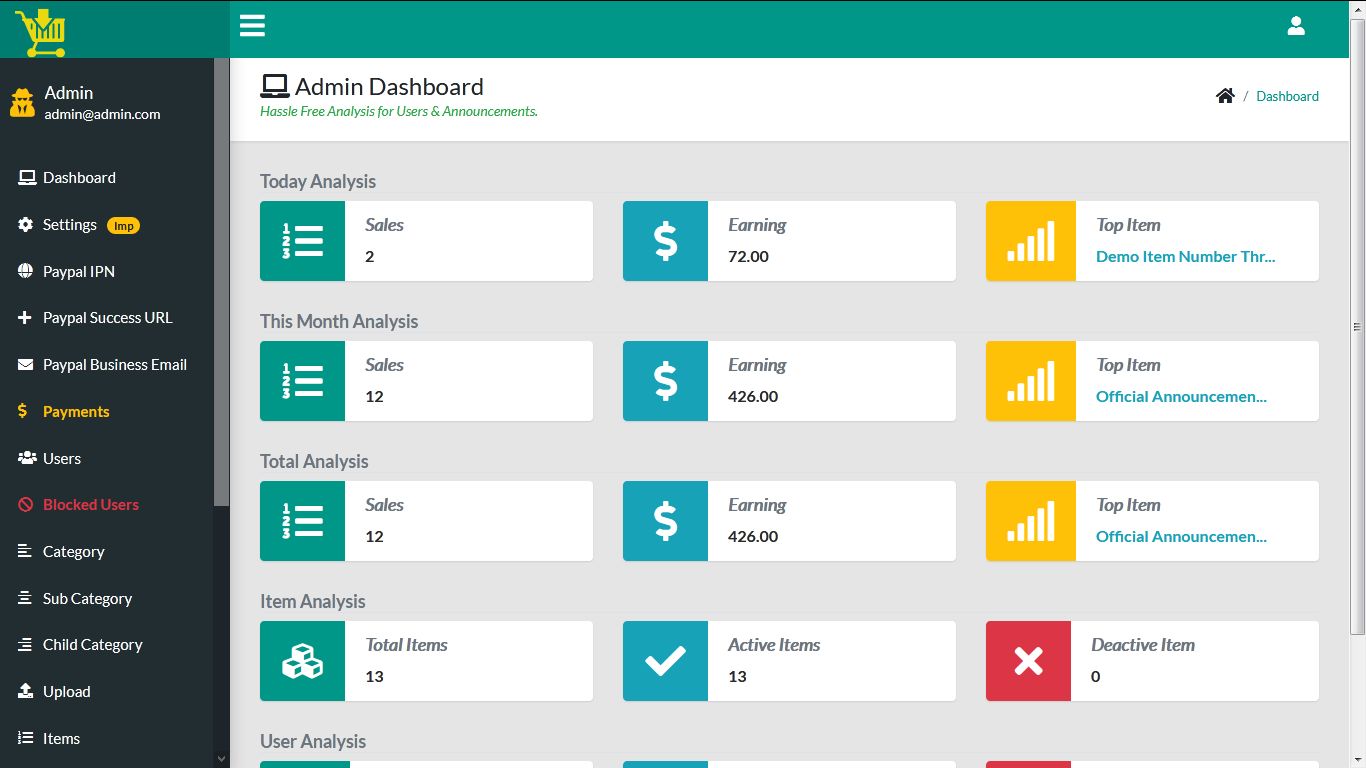Click the plus icon beside Paypal Success URL

24,317
